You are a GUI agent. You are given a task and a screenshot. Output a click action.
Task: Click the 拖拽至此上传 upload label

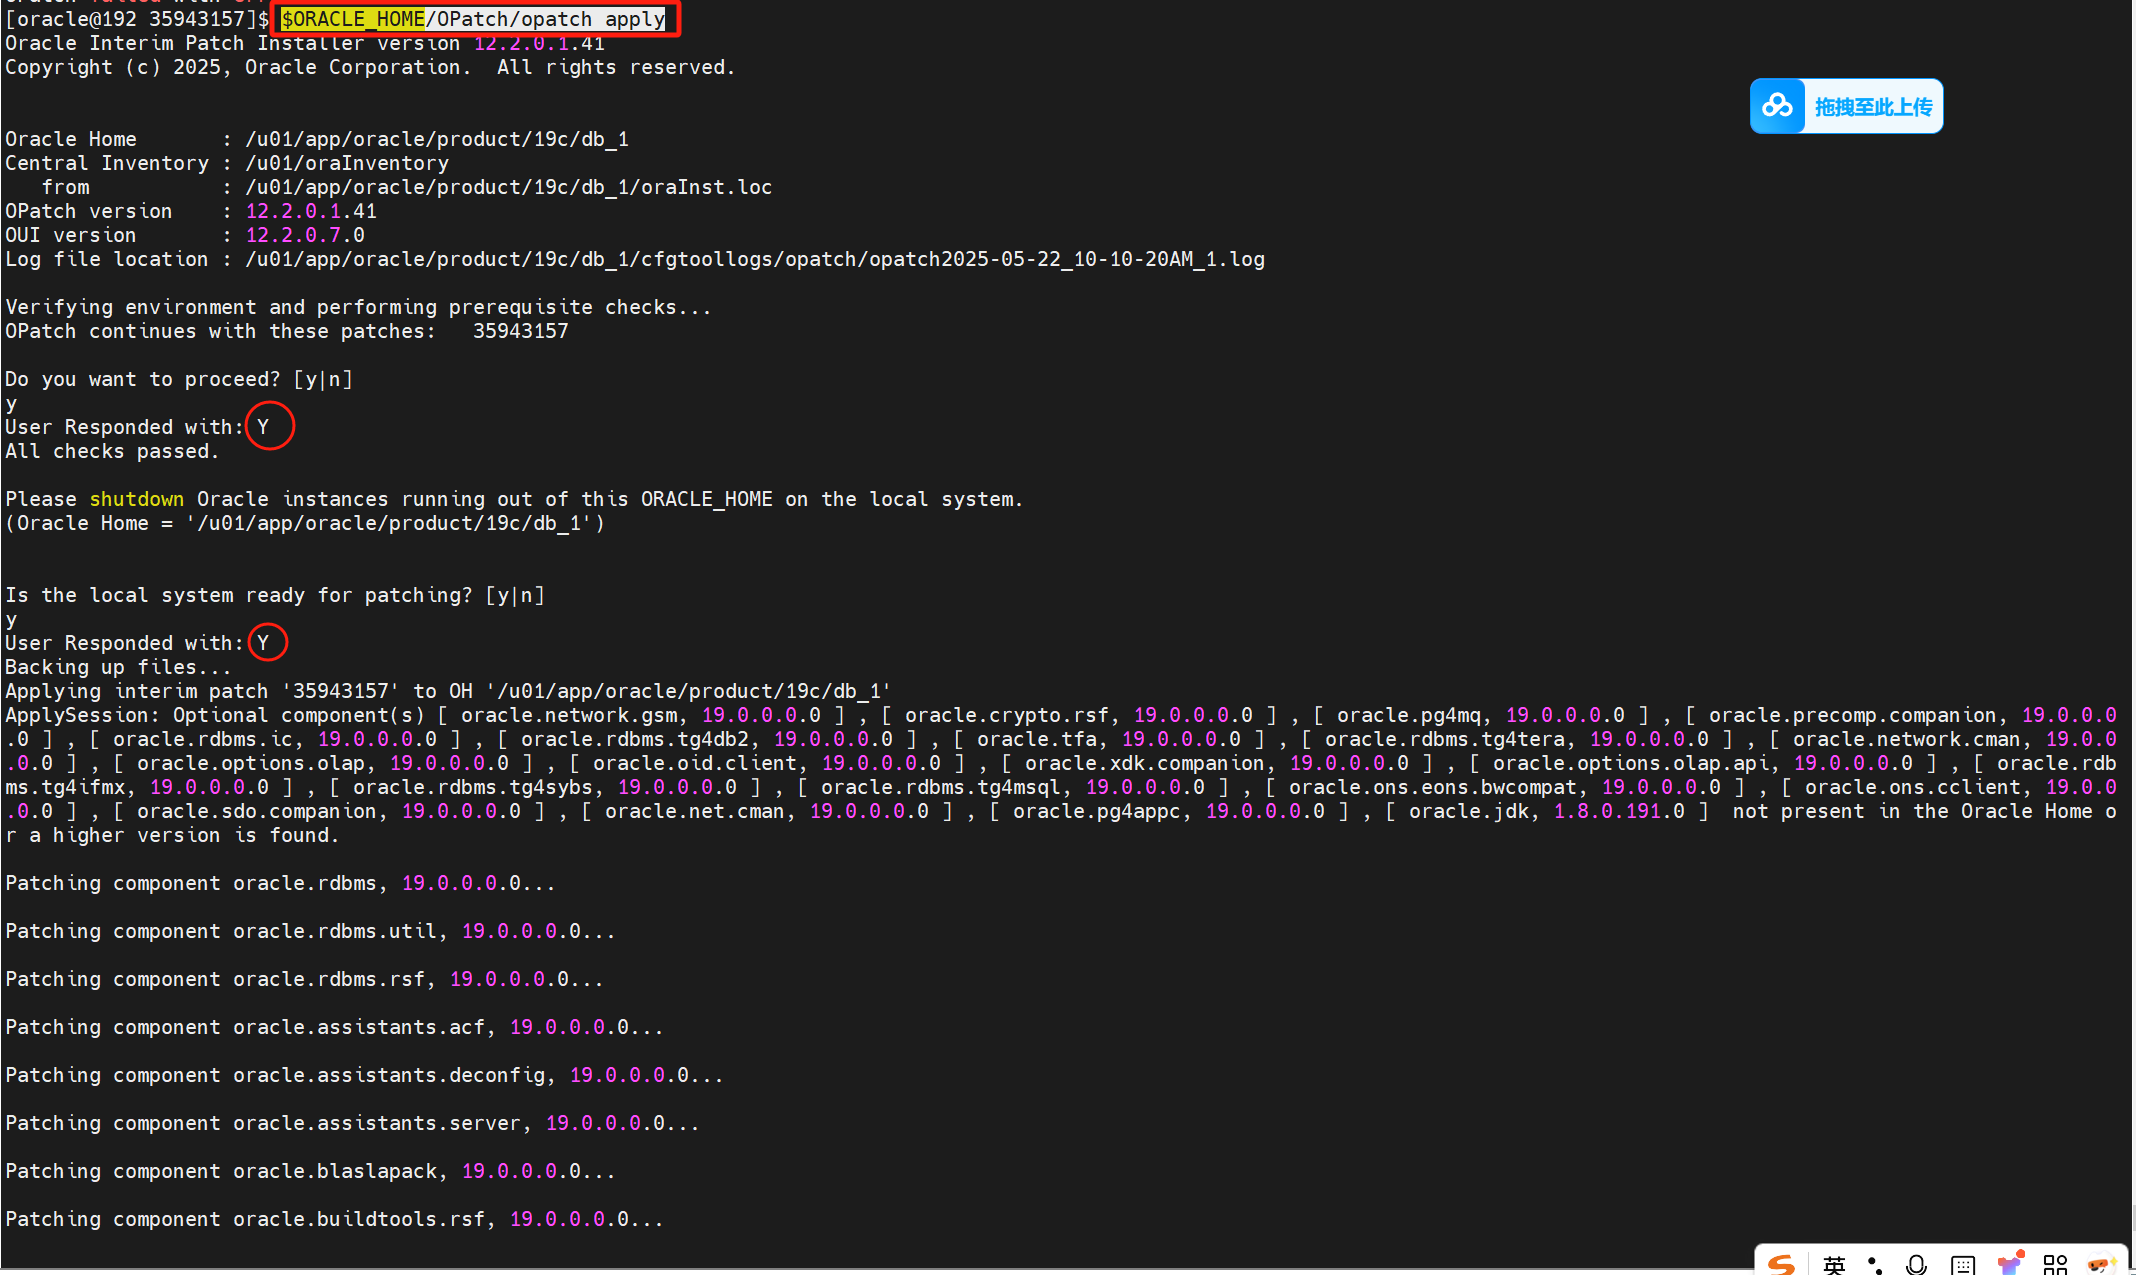tap(1873, 107)
